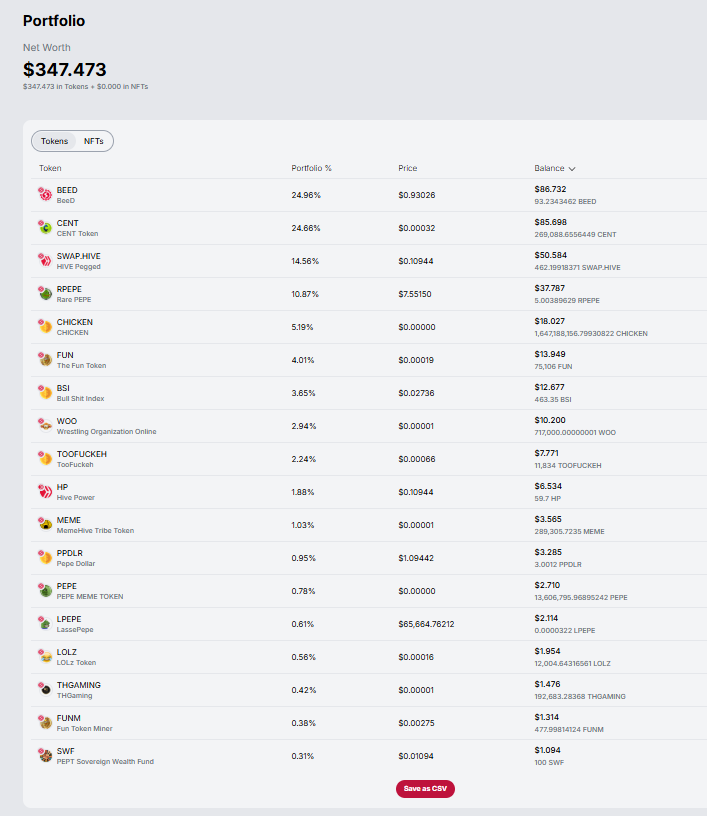Screen dimensions: 707x816
Task: Click the RPEPE frog token icon
Action: (x=45, y=294)
